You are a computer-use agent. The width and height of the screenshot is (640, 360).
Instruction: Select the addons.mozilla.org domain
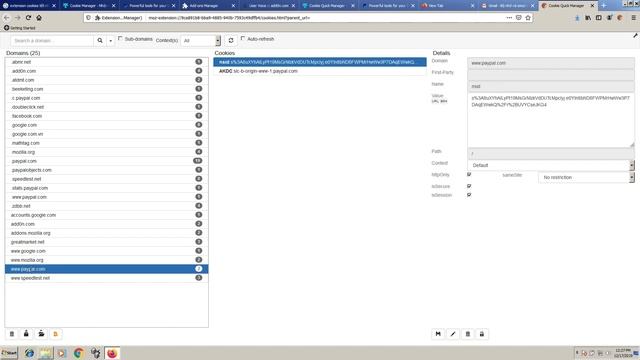(107, 233)
